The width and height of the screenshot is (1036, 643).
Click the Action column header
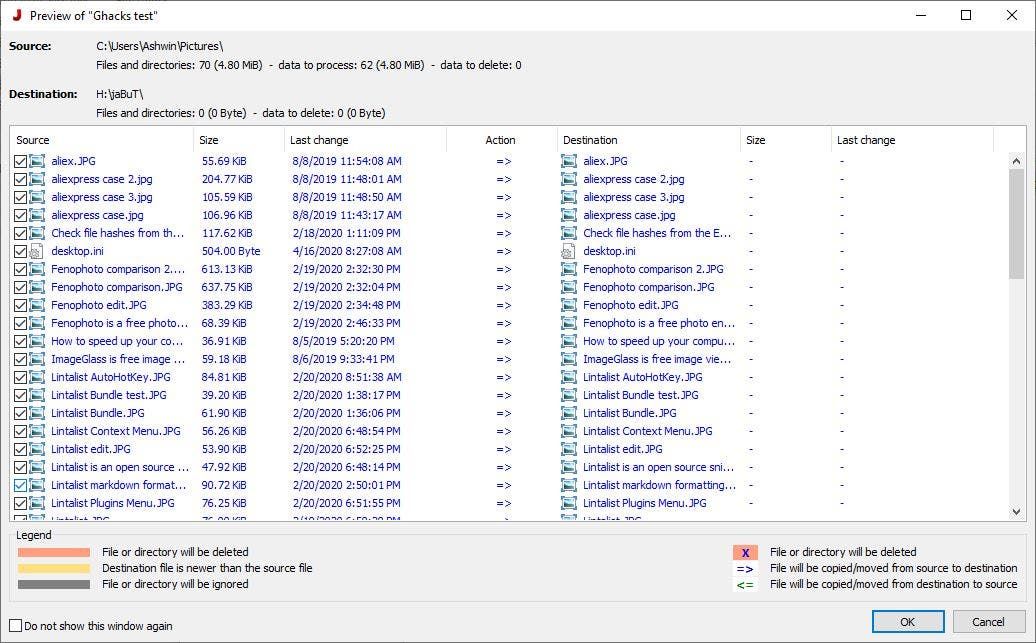(501, 140)
